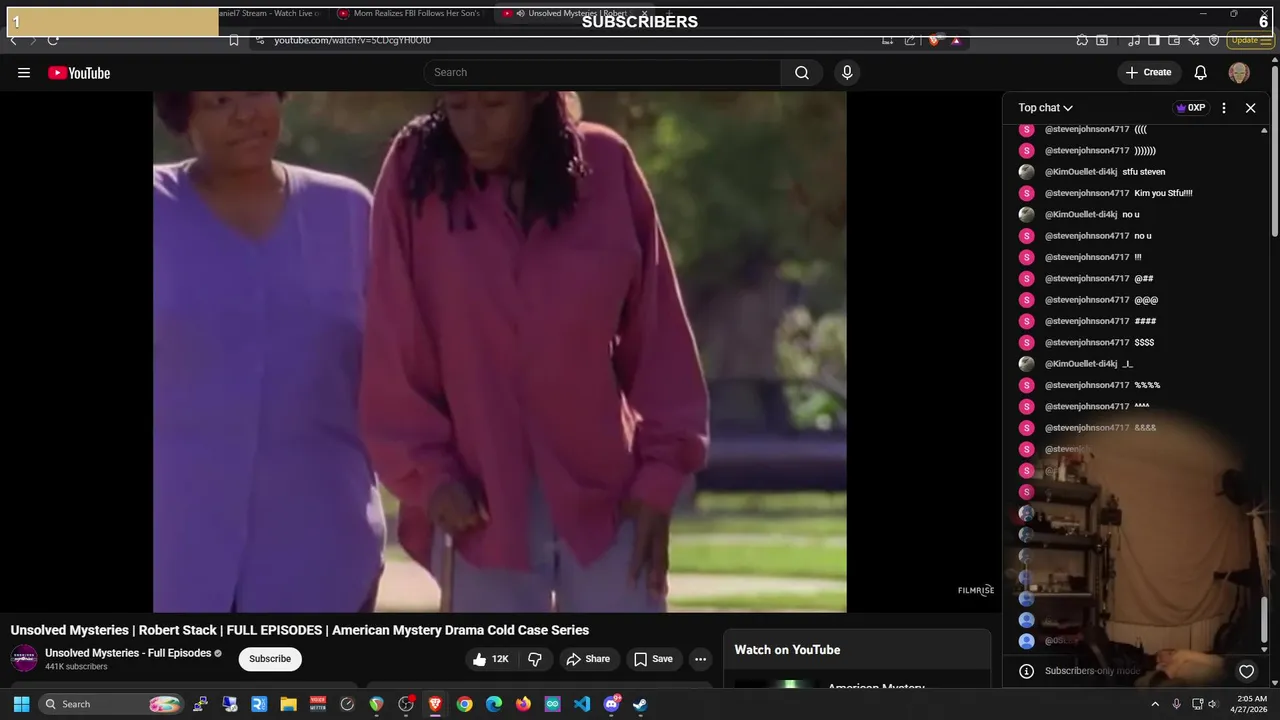The width and height of the screenshot is (1280, 720).
Task: Open account menu via profile avatar
Action: (x=1239, y=73)
